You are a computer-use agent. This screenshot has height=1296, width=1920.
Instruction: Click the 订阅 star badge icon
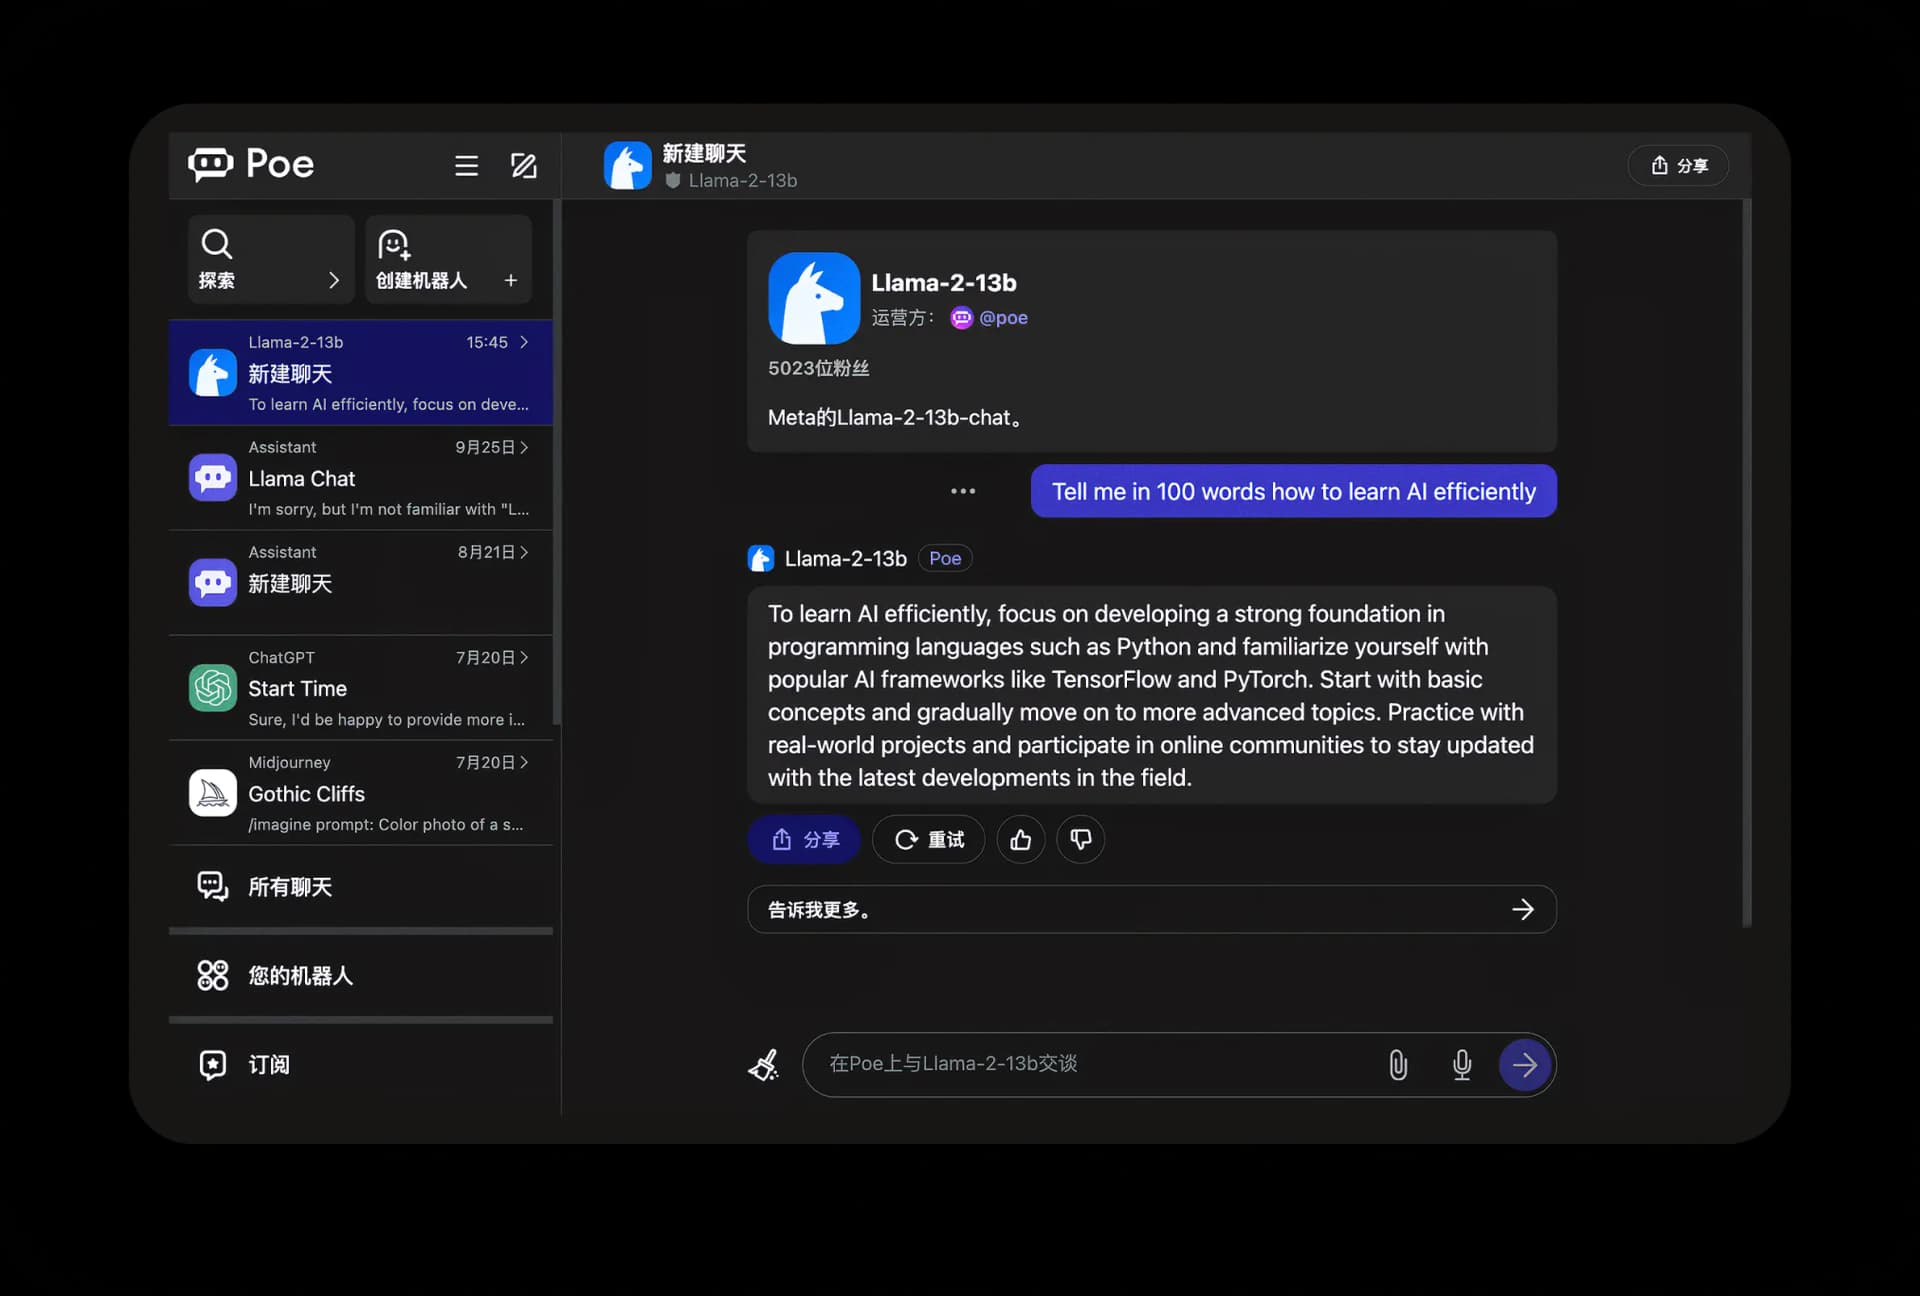213,1065
